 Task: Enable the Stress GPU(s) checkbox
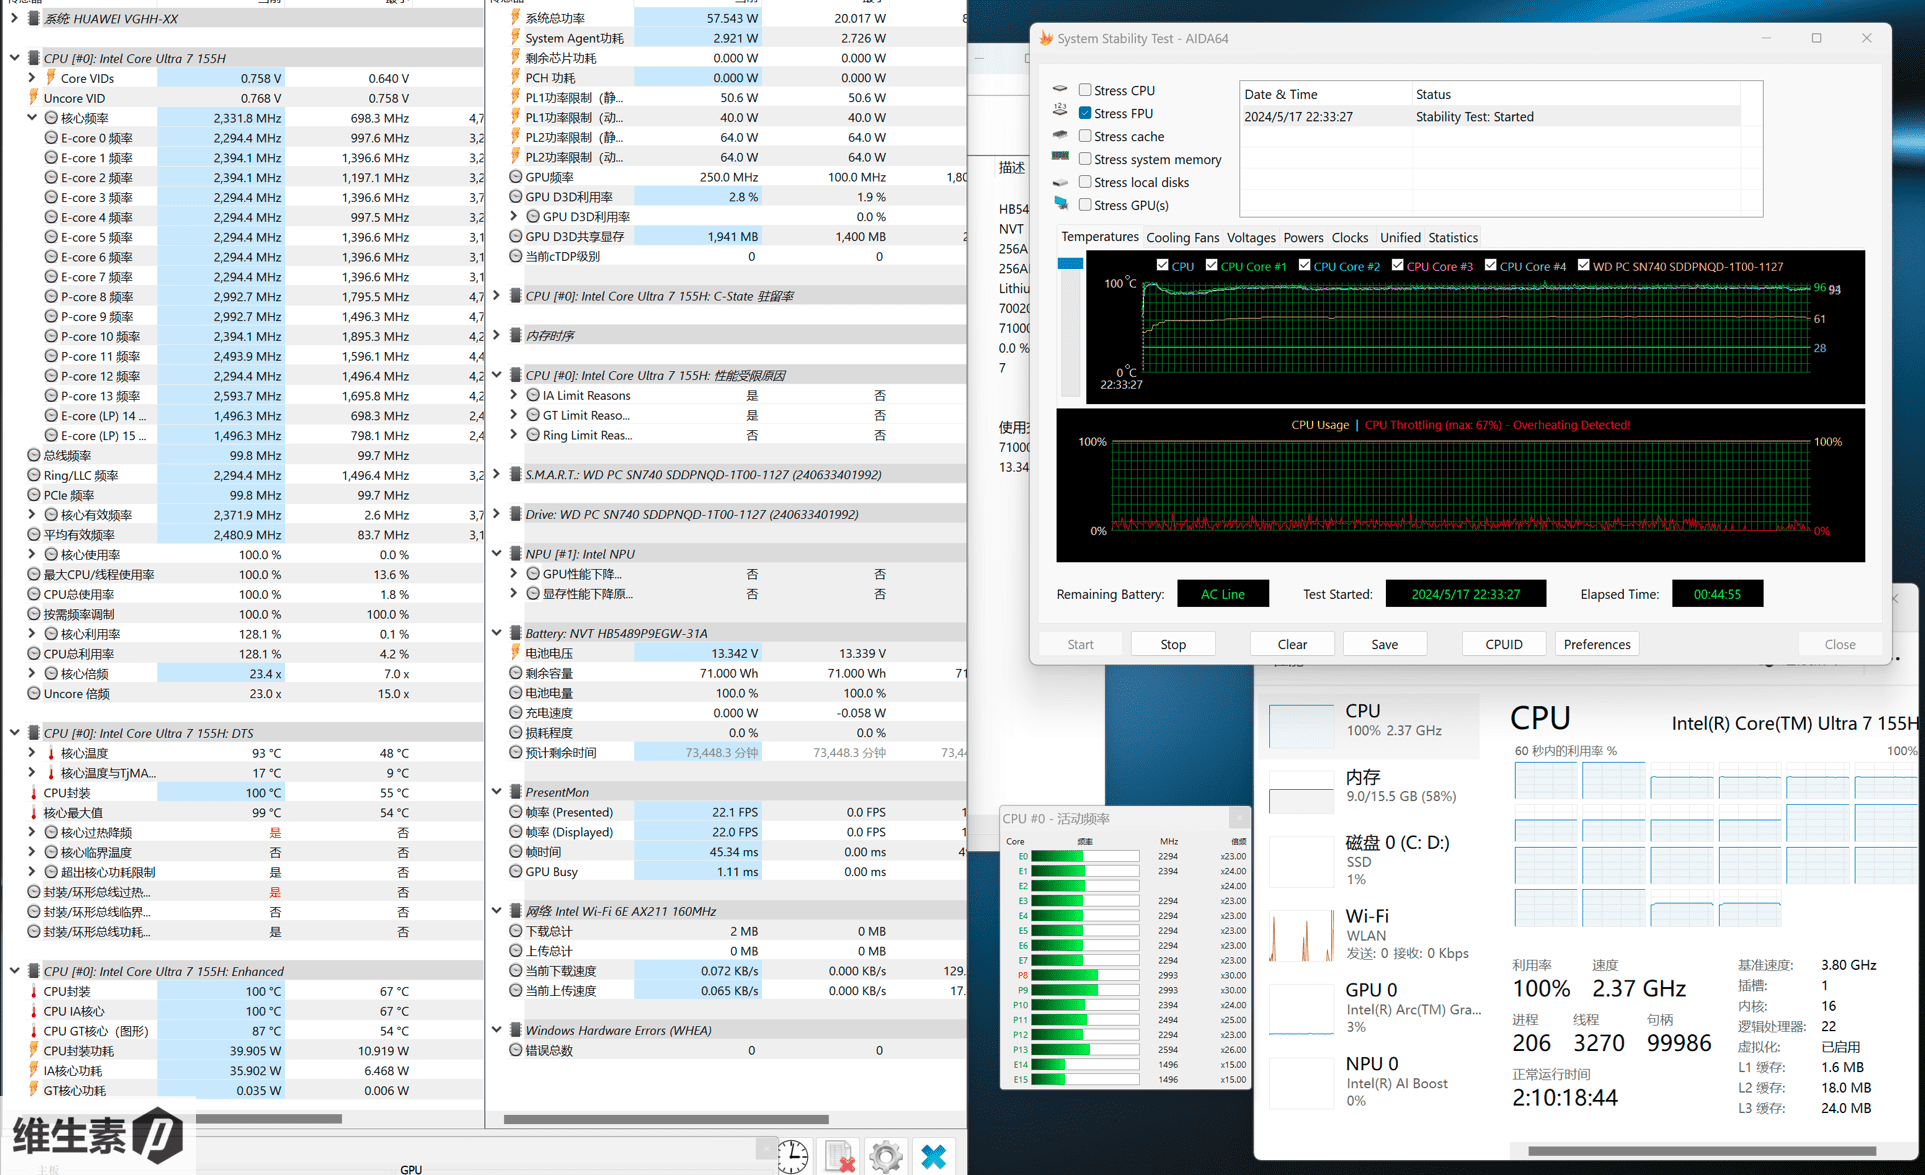pos(1085,205)
